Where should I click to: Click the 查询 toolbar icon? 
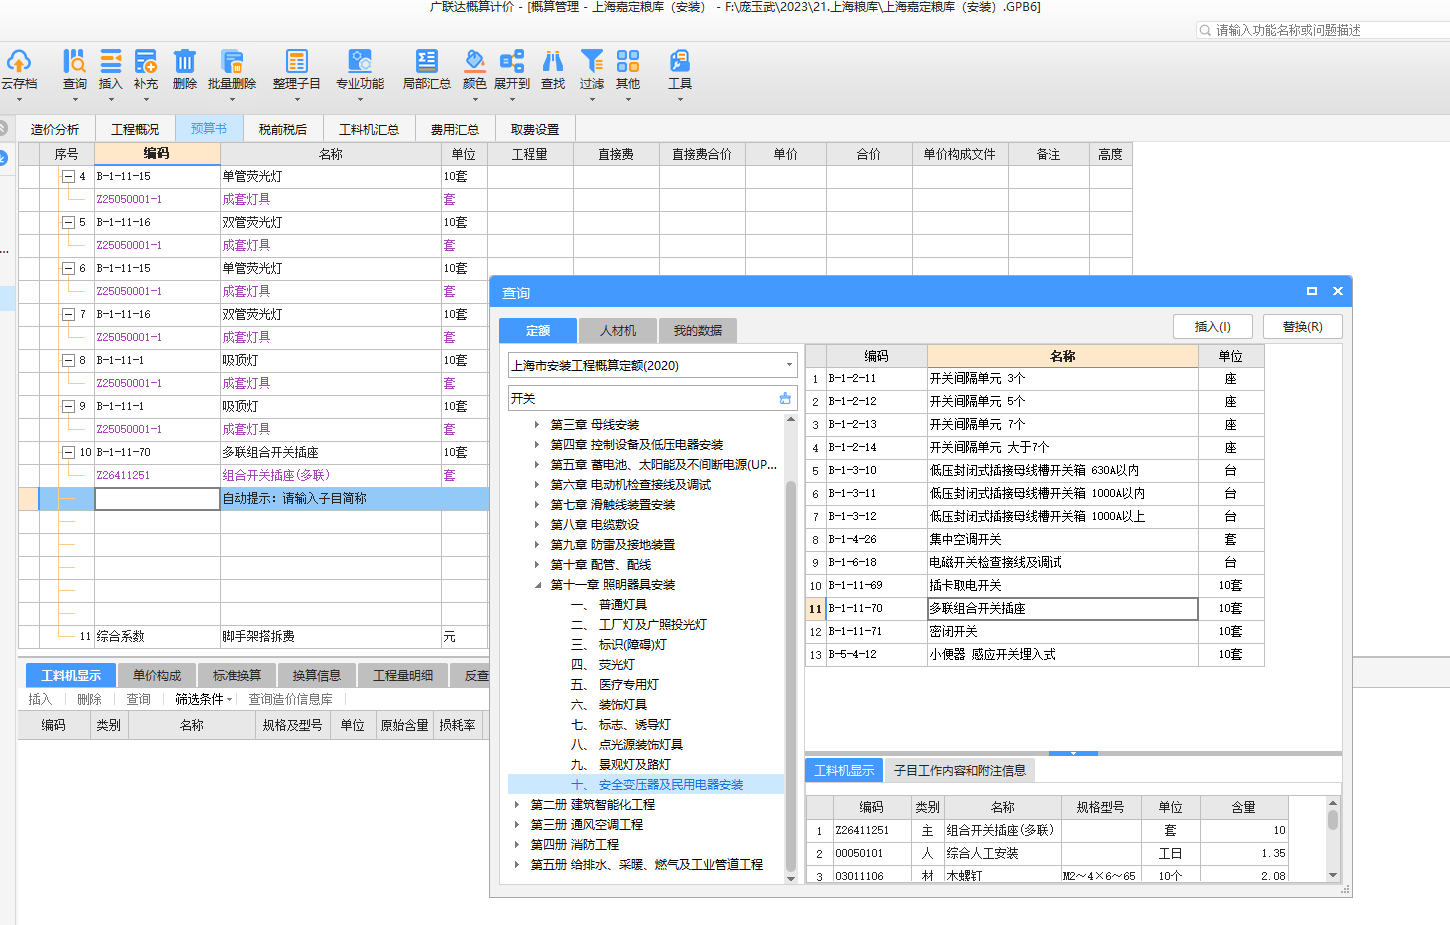[x=74, y=70]
